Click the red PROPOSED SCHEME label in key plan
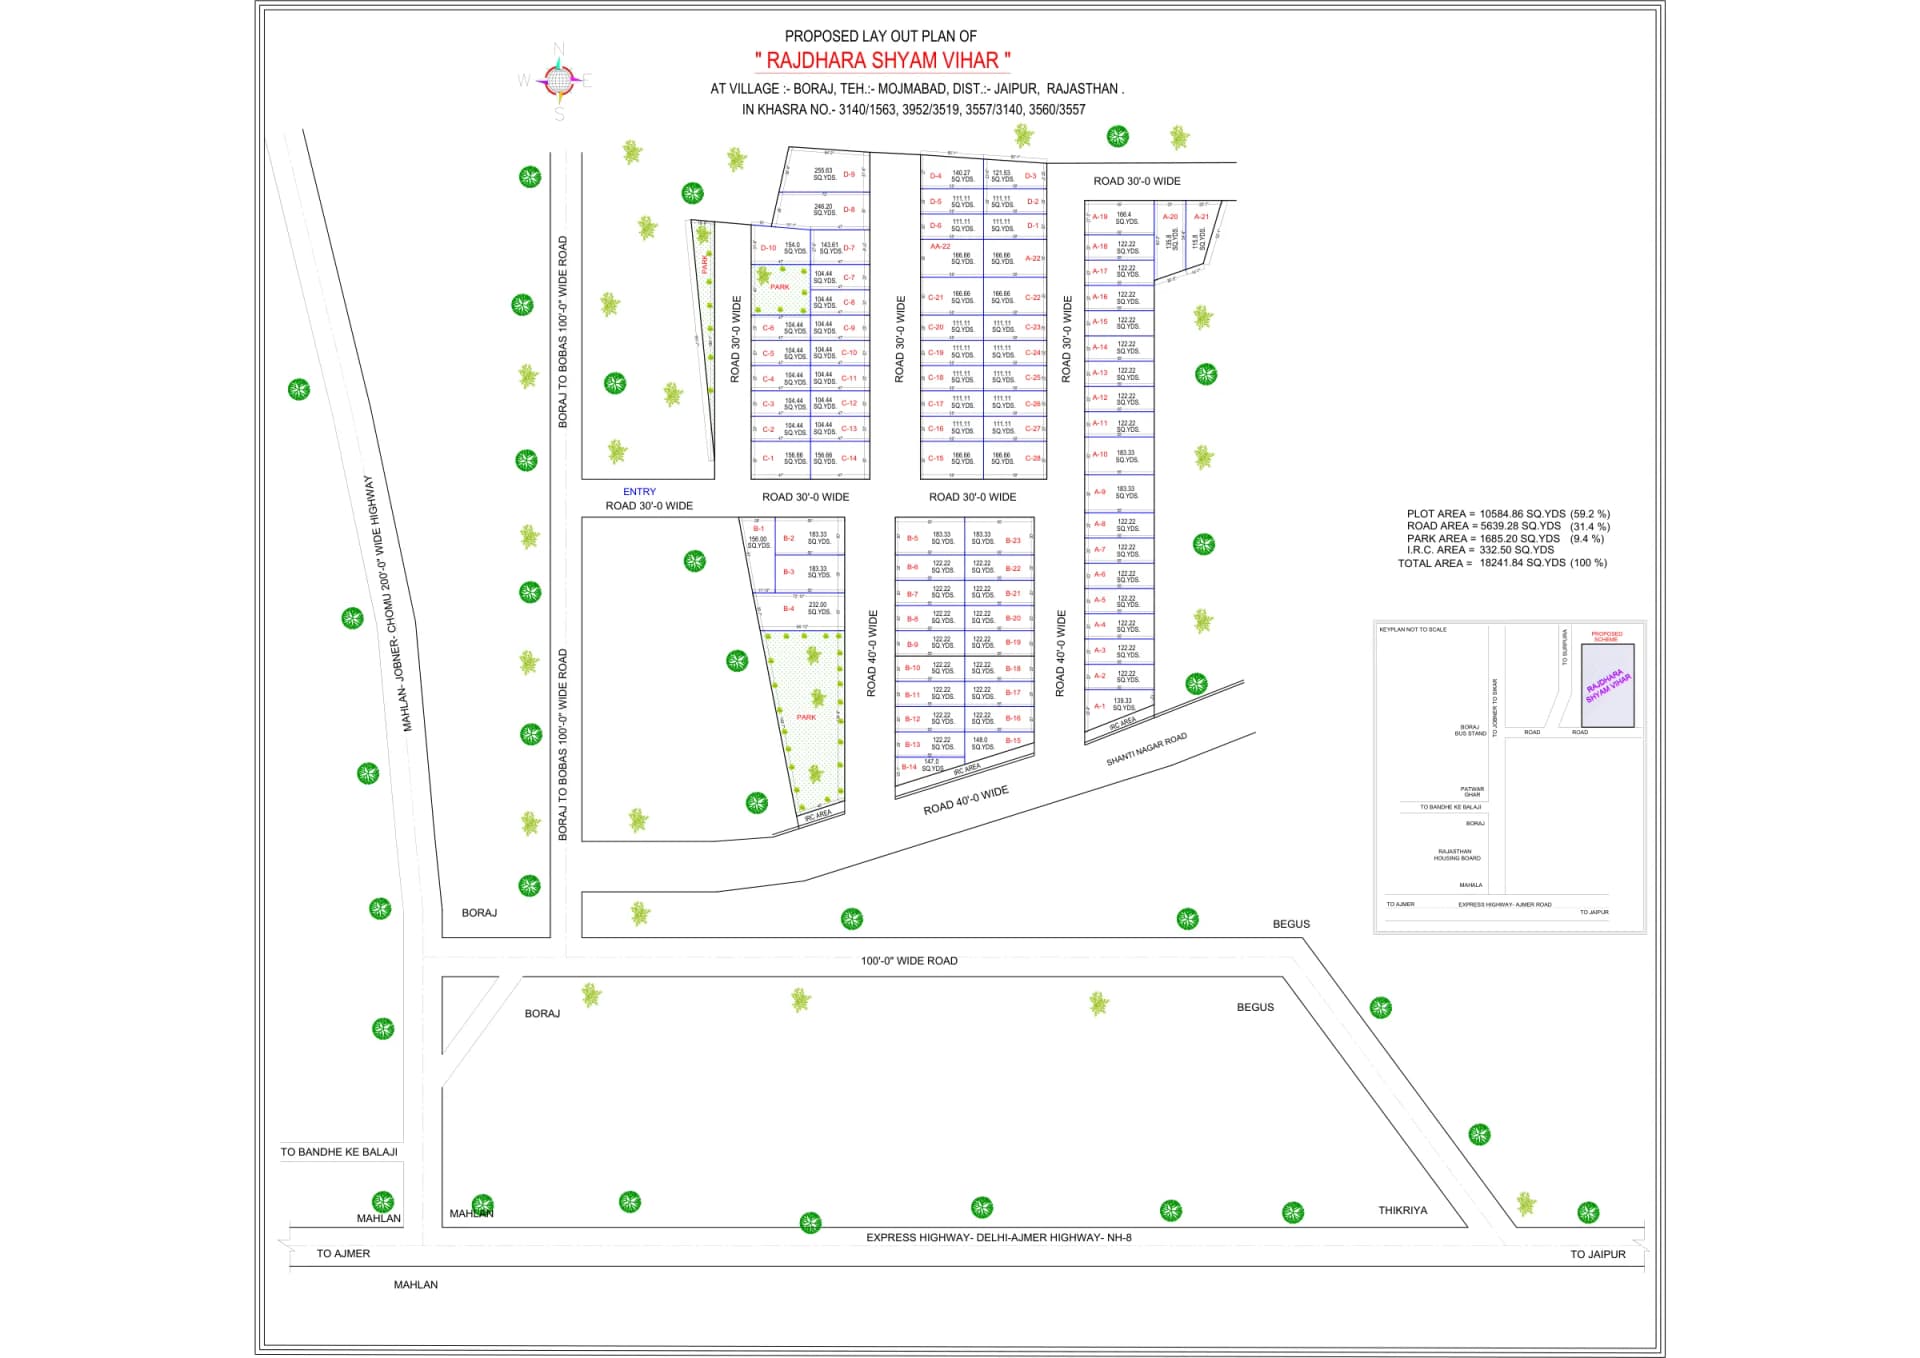 (x=1607, y=636)
